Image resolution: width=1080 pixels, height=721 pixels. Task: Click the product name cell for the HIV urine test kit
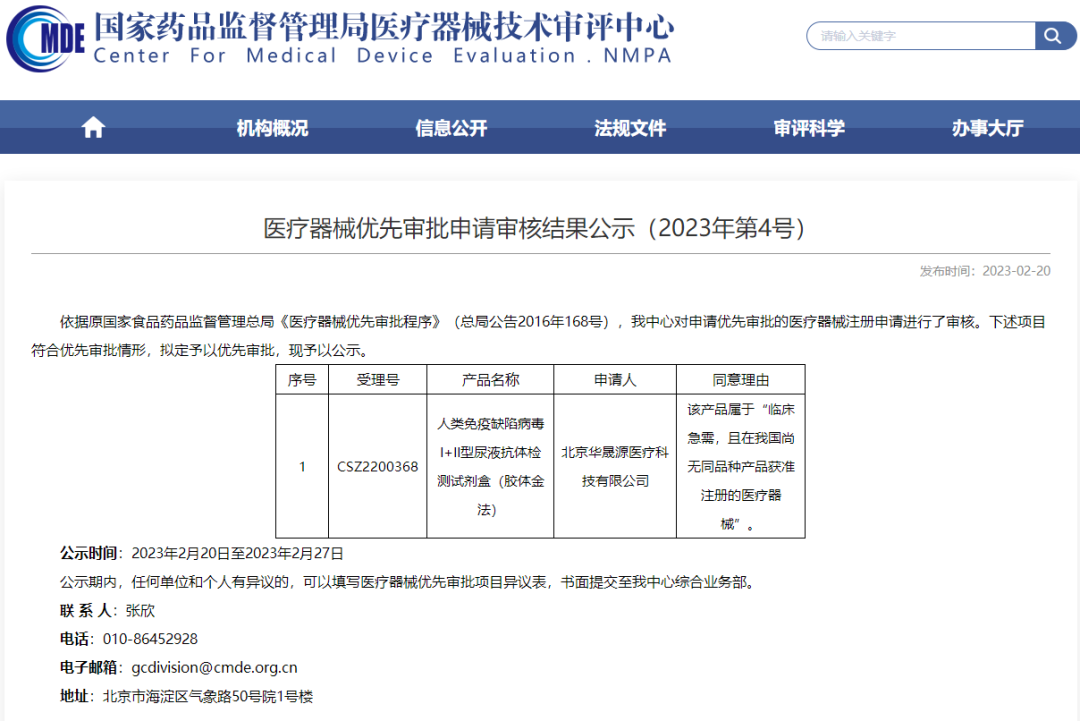tap(490, 466)
